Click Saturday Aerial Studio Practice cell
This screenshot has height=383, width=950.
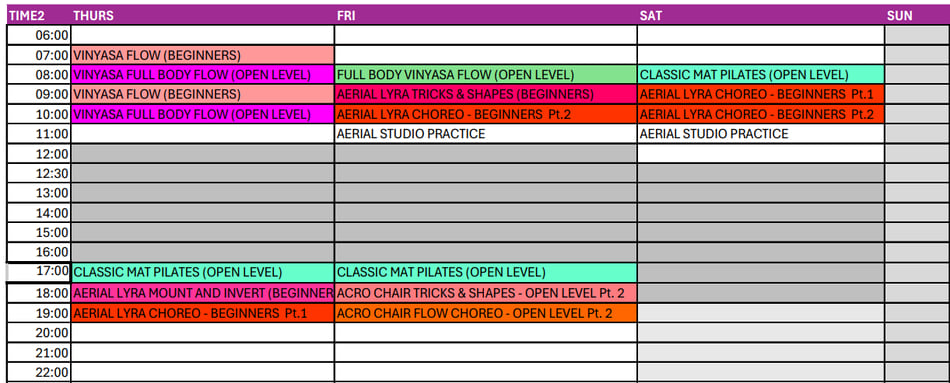761,134
